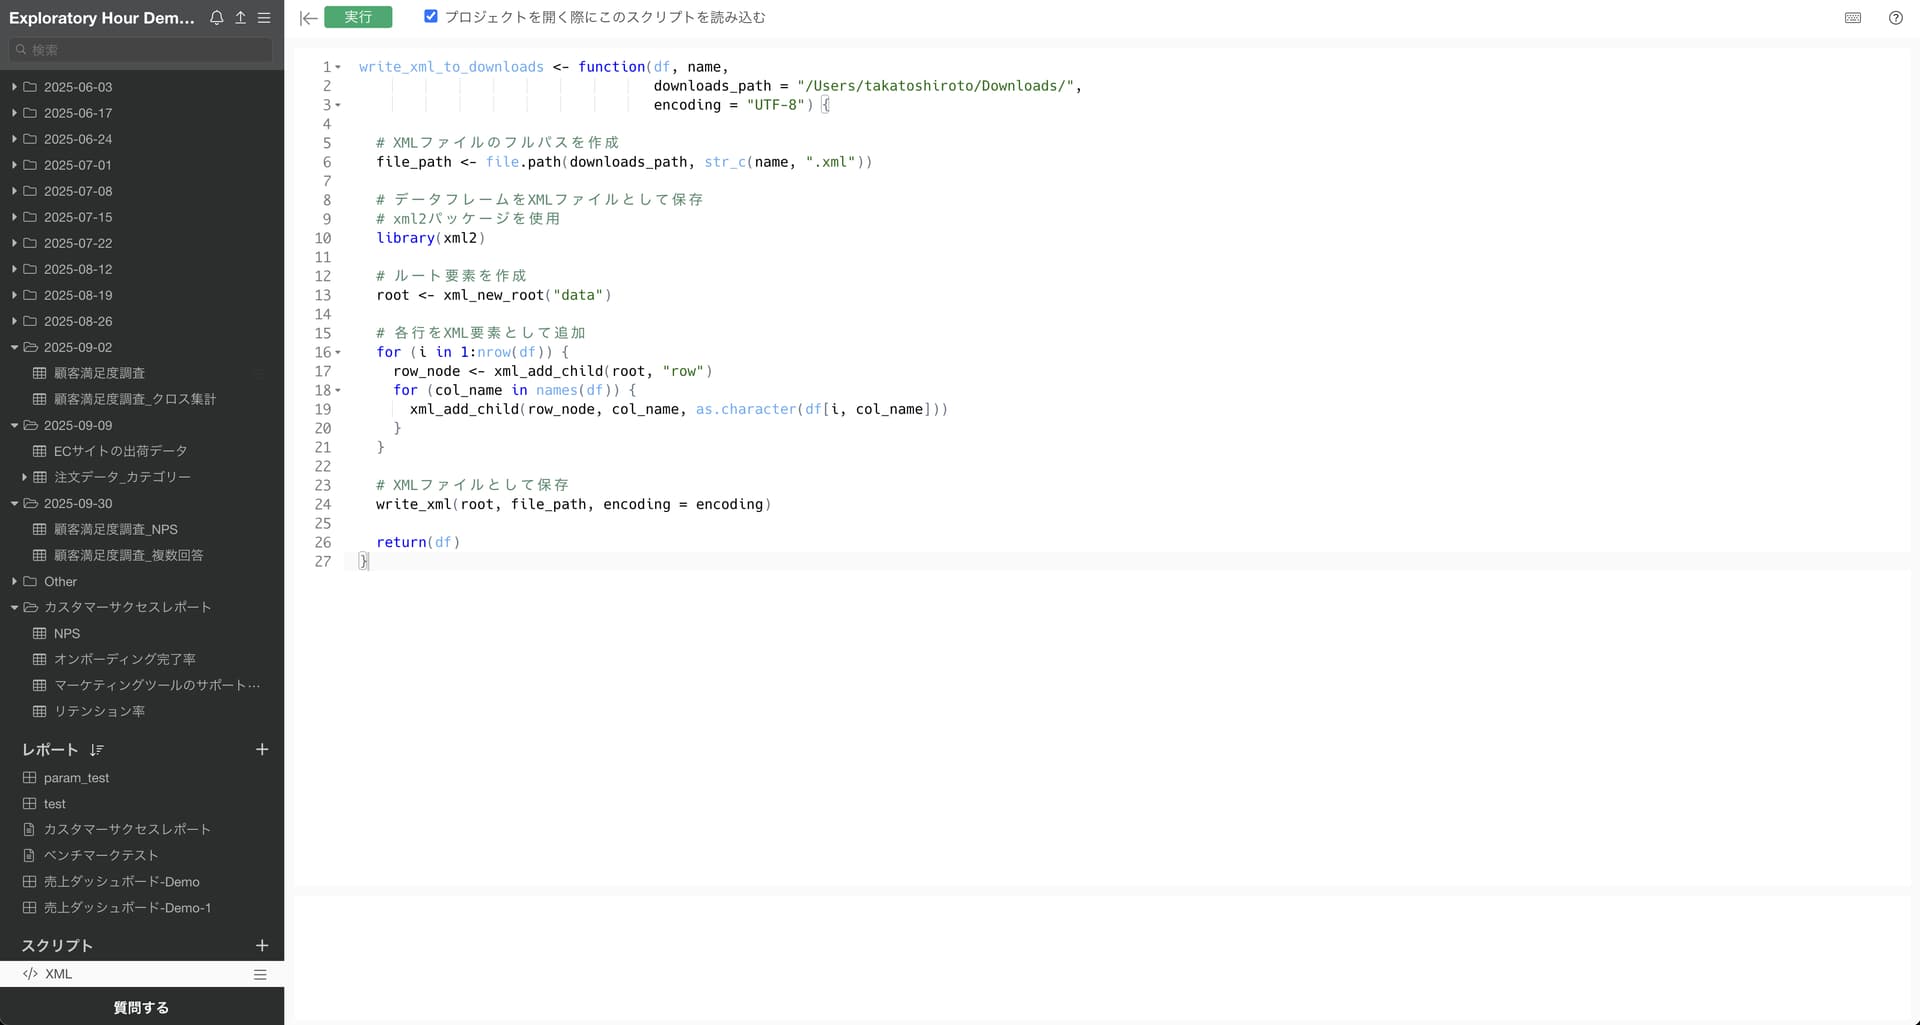The width and height of the screenshot is (1920, 1025).
Task: Click the sort icon next to レポート
Action: 97,750
